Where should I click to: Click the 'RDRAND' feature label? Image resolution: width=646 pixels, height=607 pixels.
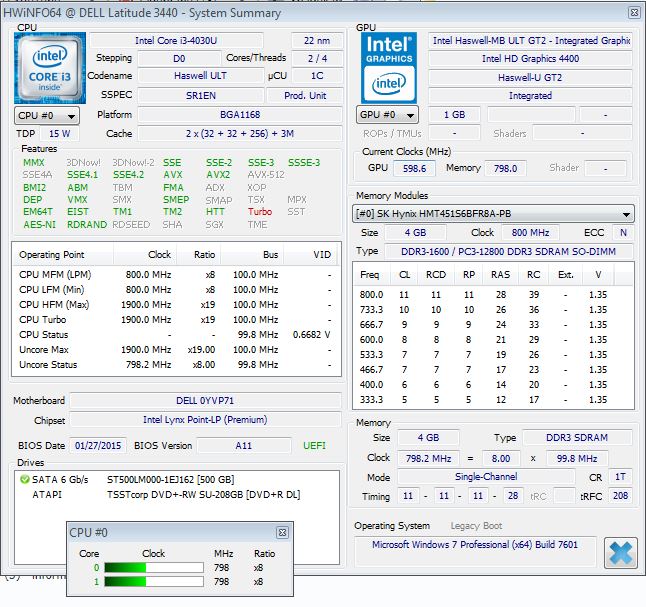[87, 225]
